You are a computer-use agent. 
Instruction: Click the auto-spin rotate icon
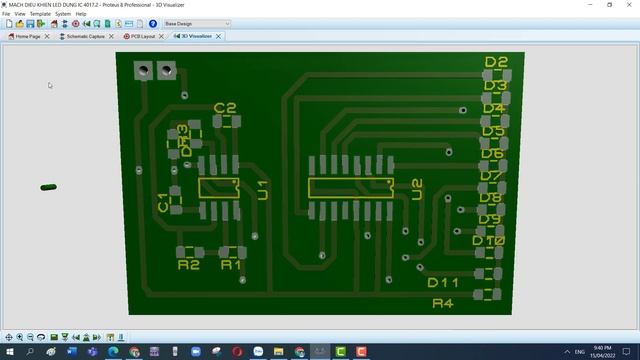(x=41, y=337)
